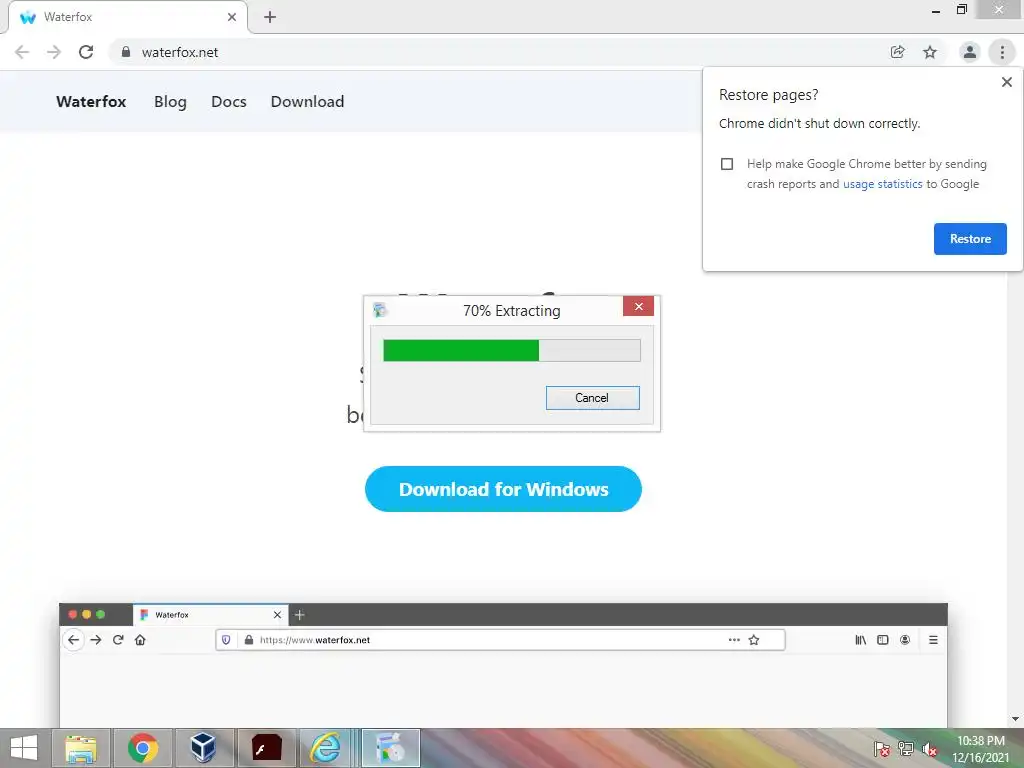Open a new tab with the plus button
Image resolution: width=1024 pixels, height=768 pixels.
pyautogui.click(x=270, y=17)
